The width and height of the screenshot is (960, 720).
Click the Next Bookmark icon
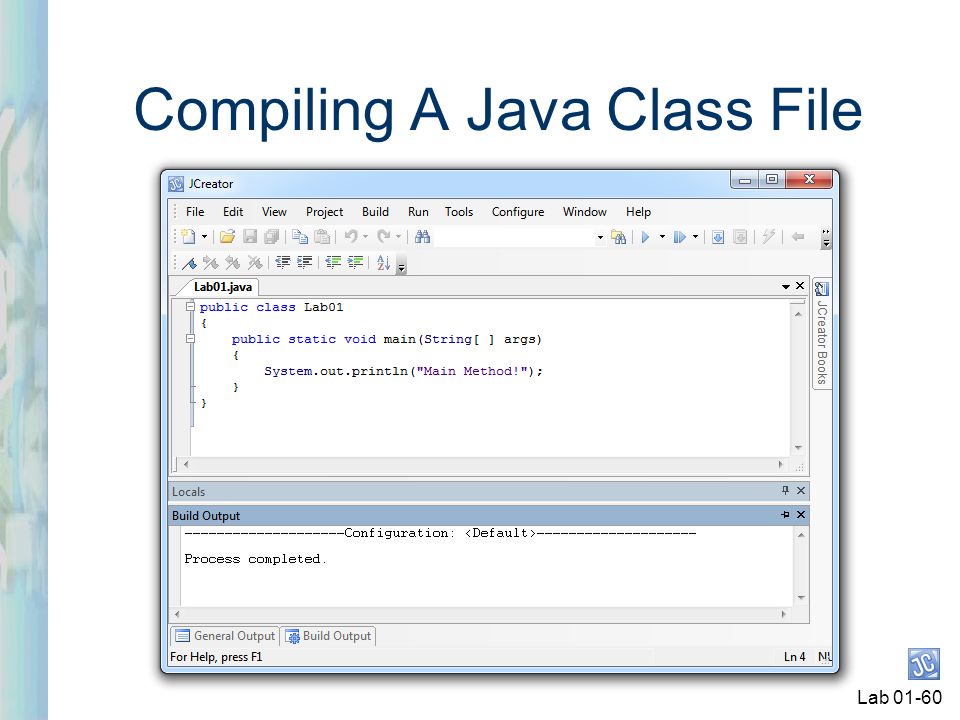(211, 263)
